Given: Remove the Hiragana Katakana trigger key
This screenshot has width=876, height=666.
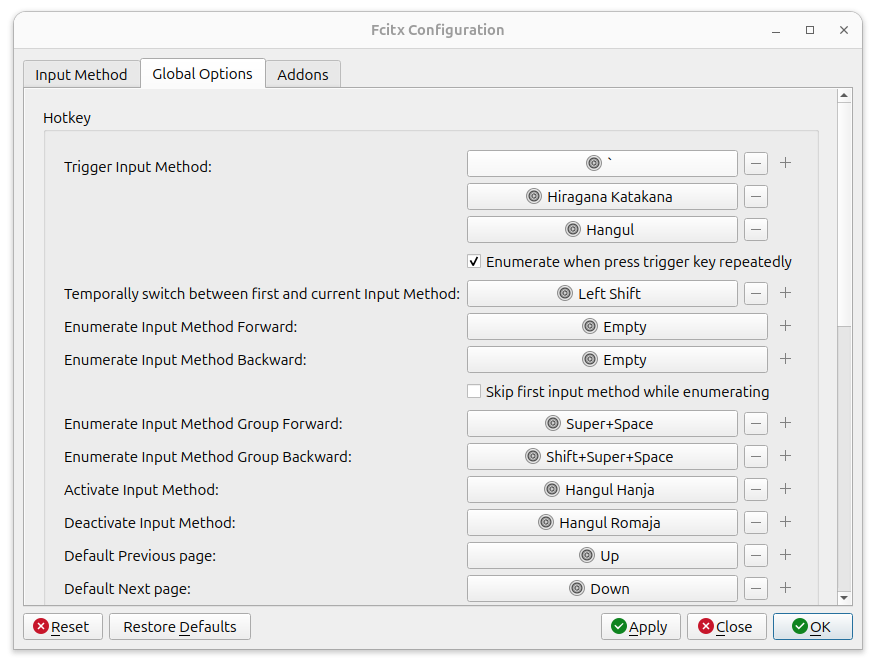Looking at the screenshot, I should [755, 197].
